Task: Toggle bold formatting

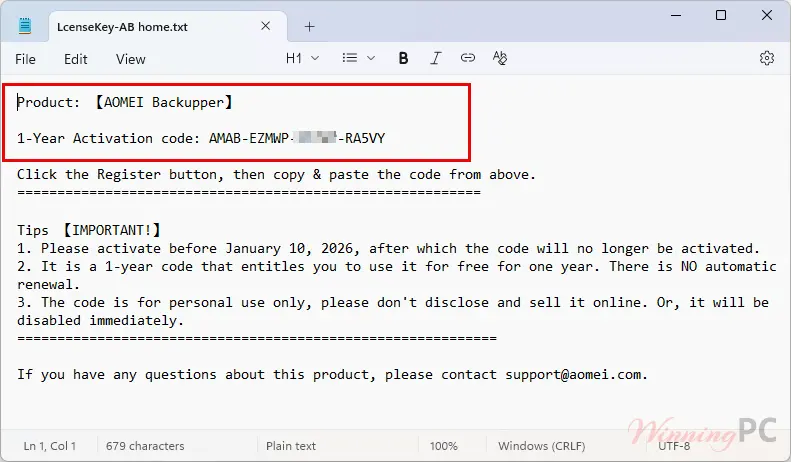Action: (x=403, y=59)
